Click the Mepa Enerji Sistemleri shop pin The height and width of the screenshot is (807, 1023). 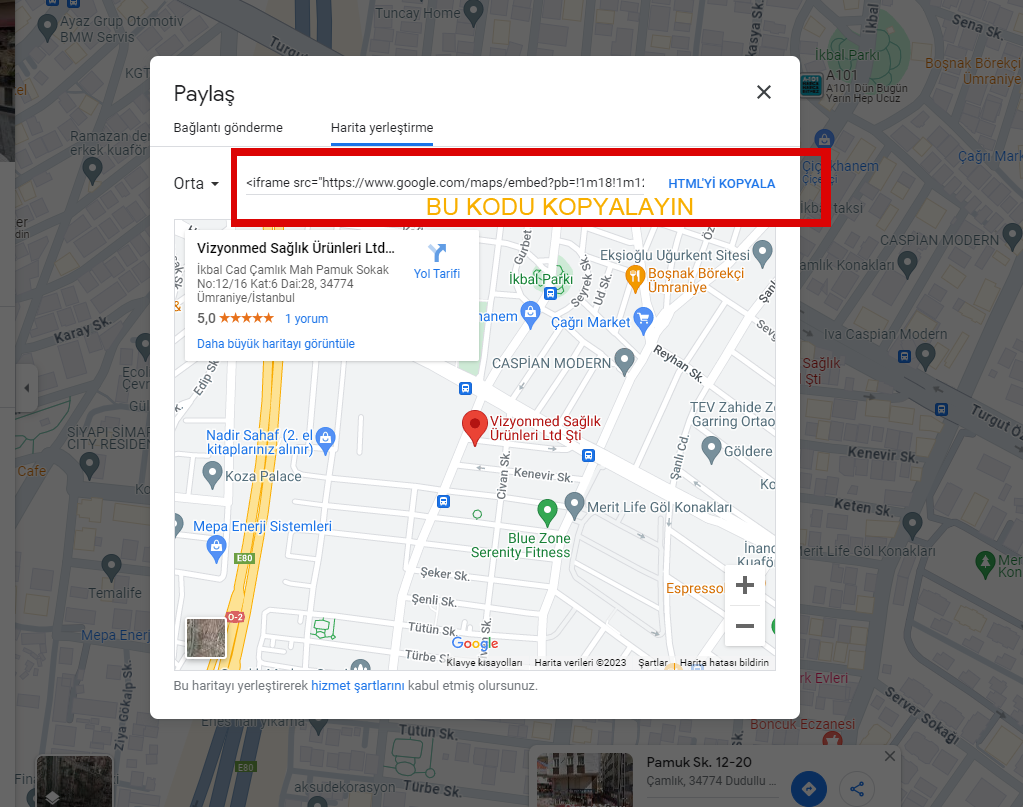click(216, 549)
